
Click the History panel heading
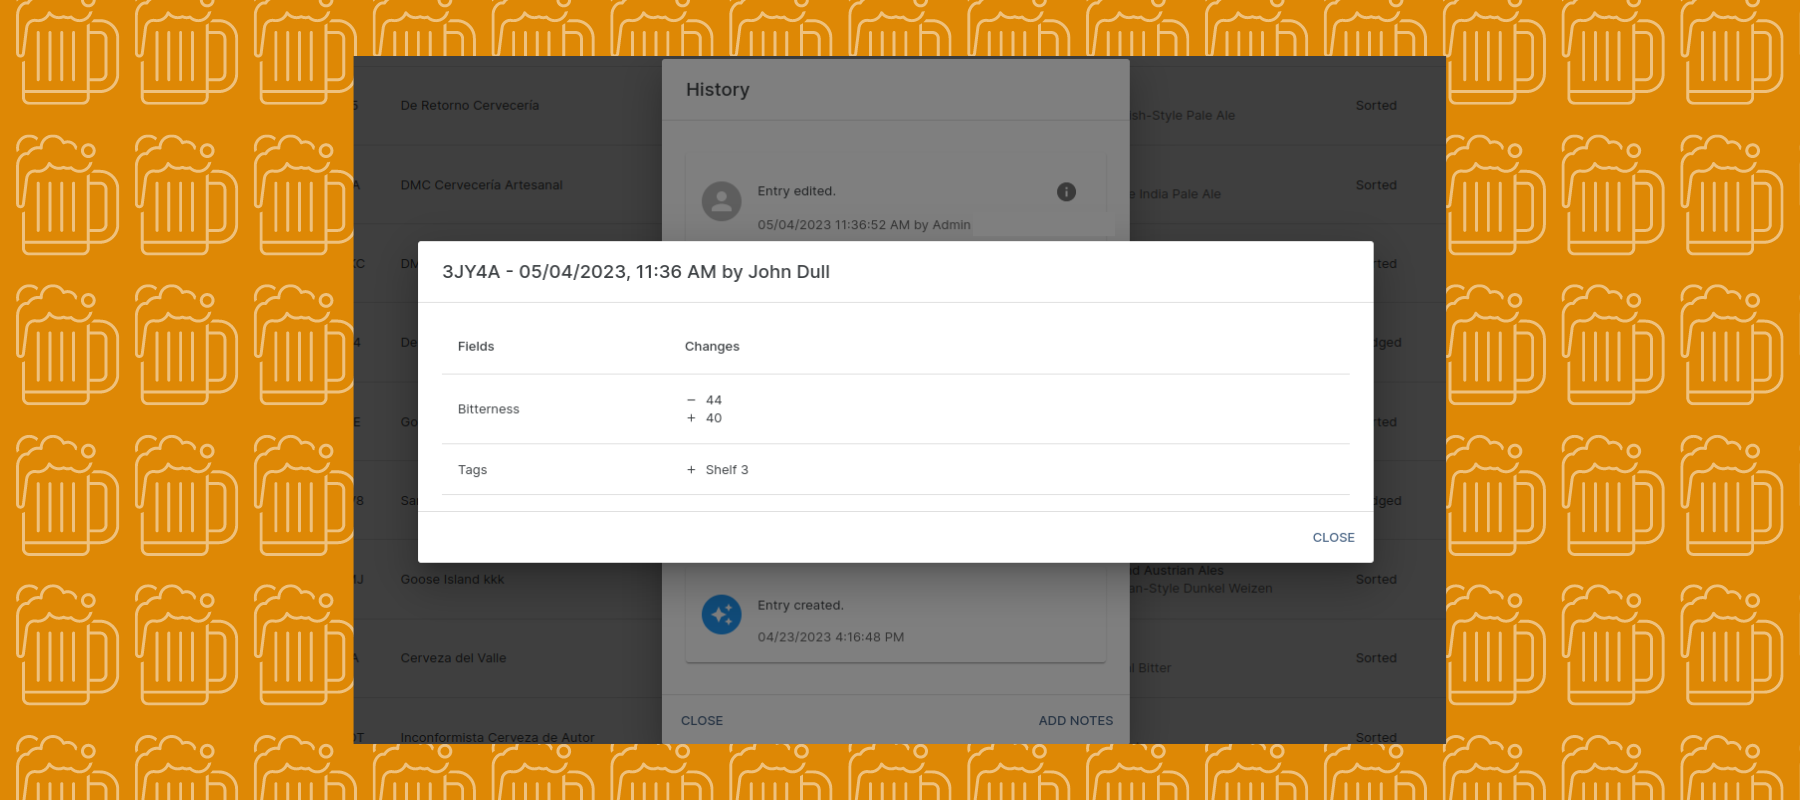point(717,90)
